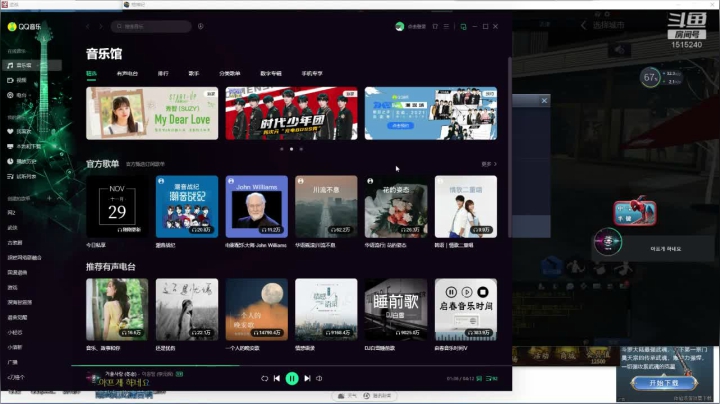Add a new playlist with plus icon
The height and width of the screenshot is (404, 720).
click(49, 198)
